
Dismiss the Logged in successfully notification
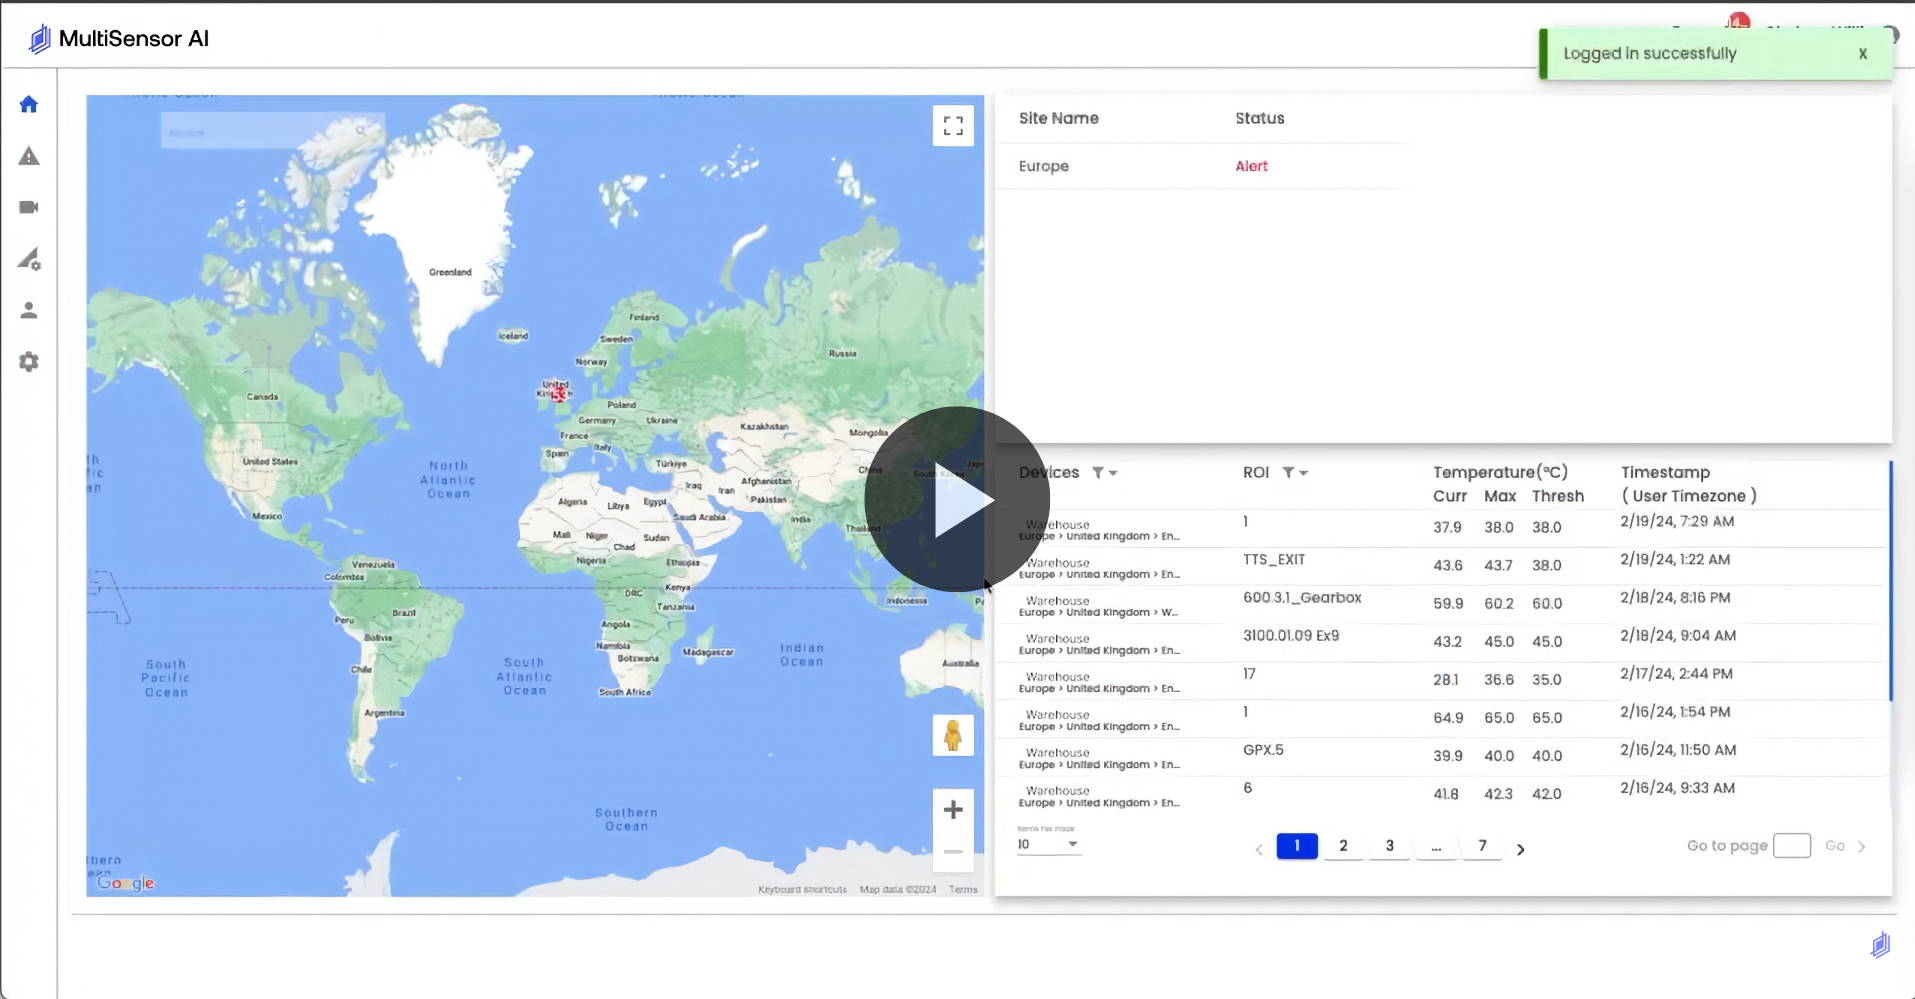tap(1862, 54)
